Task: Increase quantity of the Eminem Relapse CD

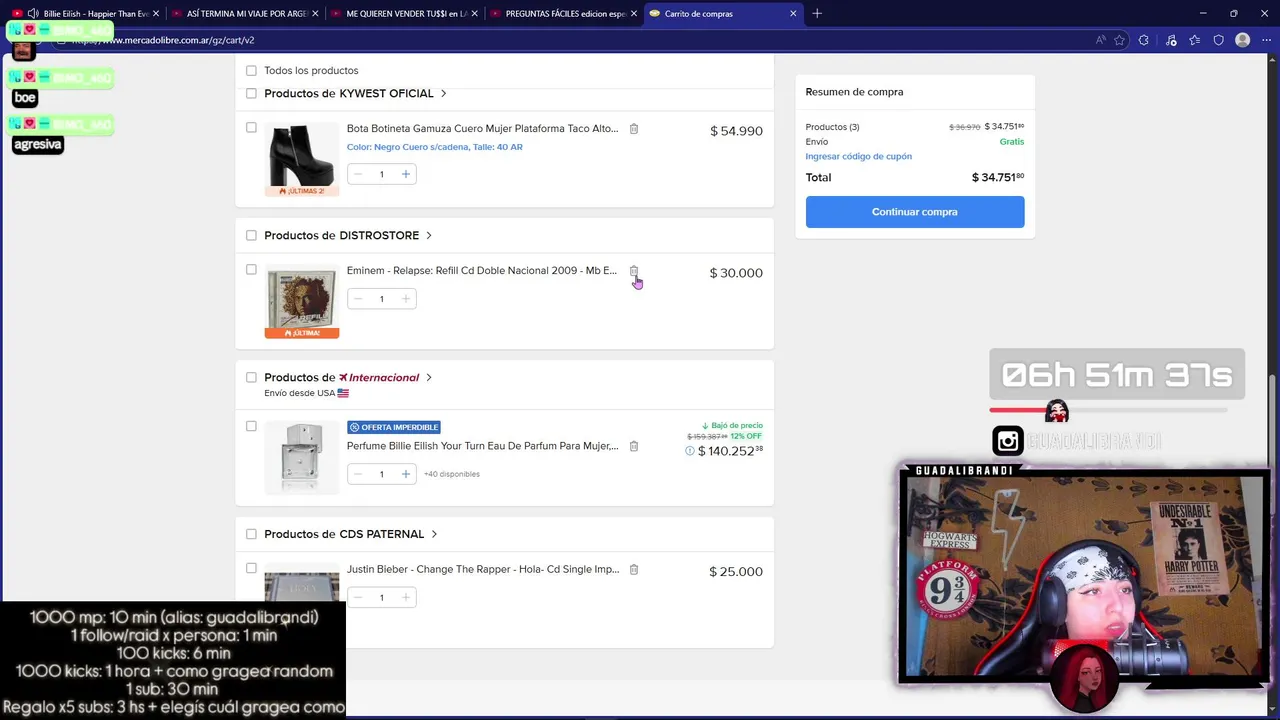Action: point(405,299)
